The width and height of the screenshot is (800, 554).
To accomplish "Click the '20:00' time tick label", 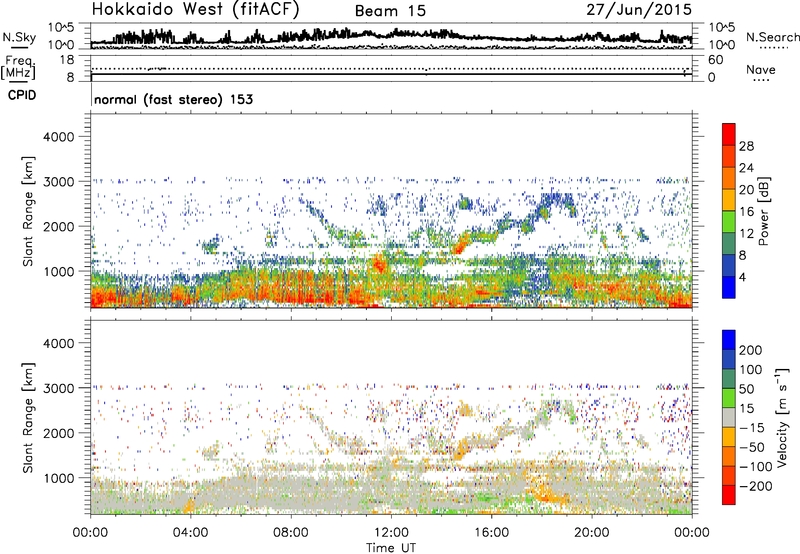I will (x=591, y=533).
